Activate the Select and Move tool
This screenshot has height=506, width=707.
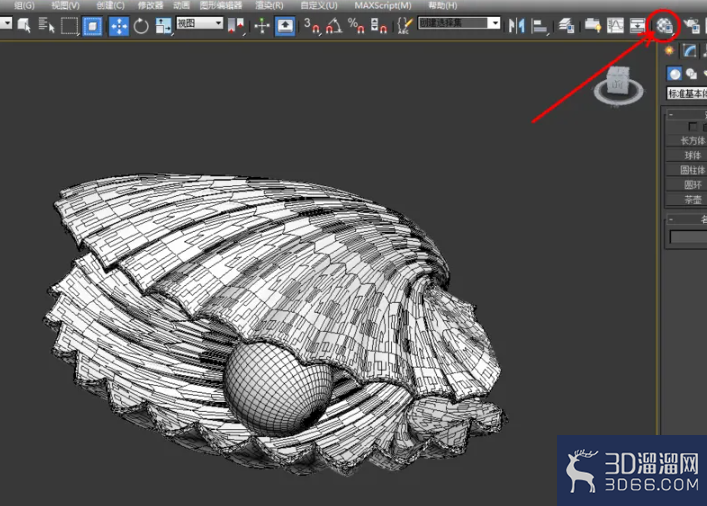coord(119,26)
